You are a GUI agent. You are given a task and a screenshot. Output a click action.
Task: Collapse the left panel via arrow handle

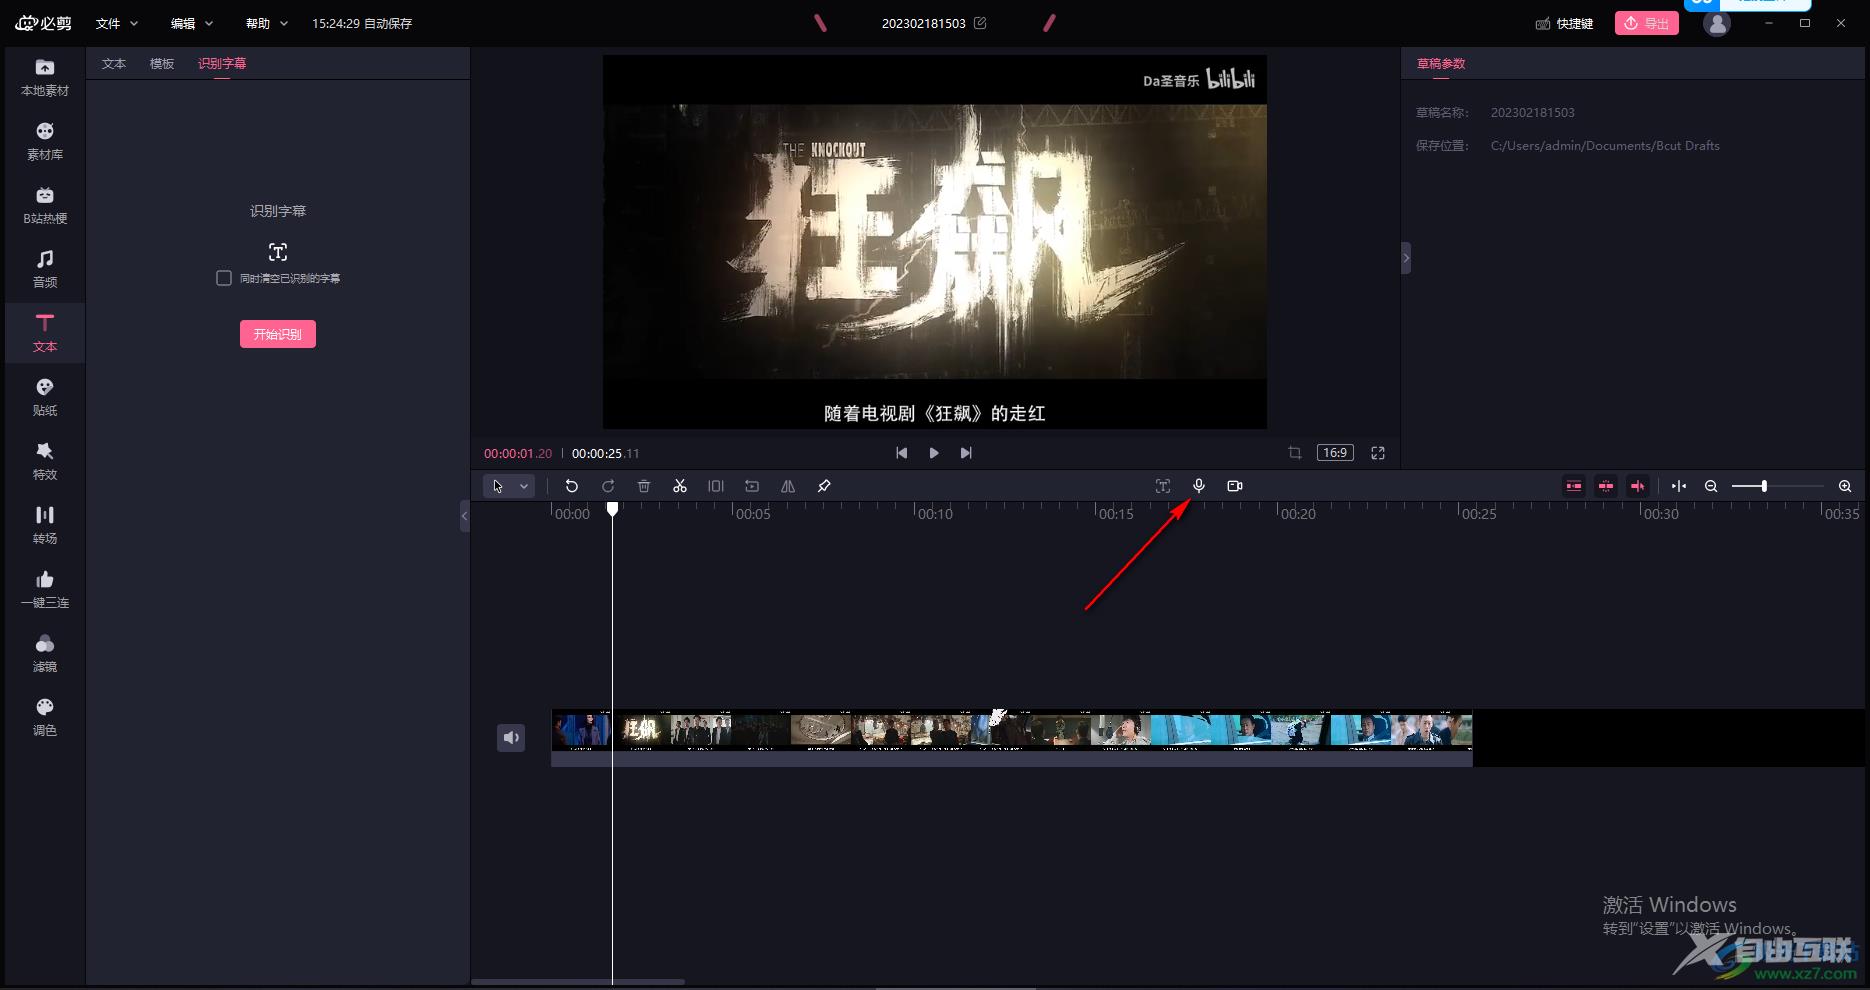tap(464, 516)
